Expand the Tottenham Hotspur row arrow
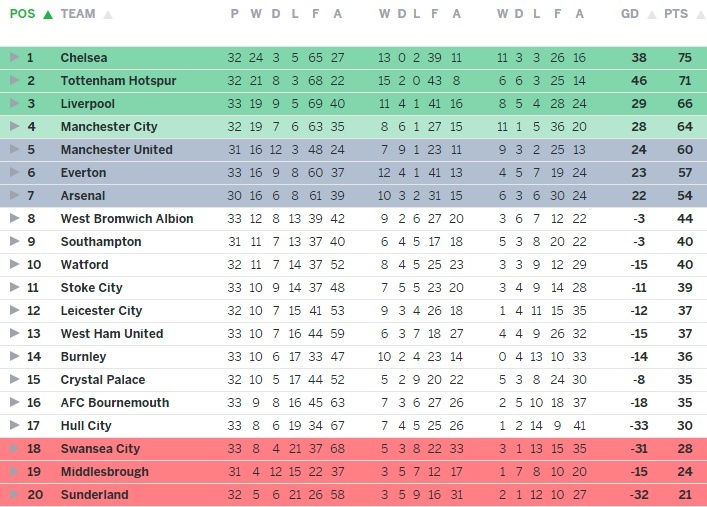 (14, 81)
